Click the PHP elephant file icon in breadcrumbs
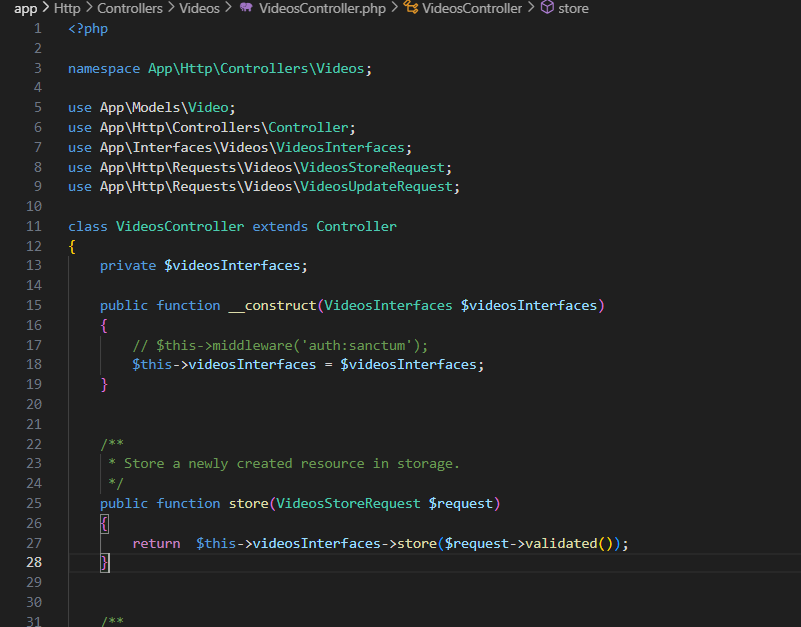The image size is (801, 627). click(246, 8)
